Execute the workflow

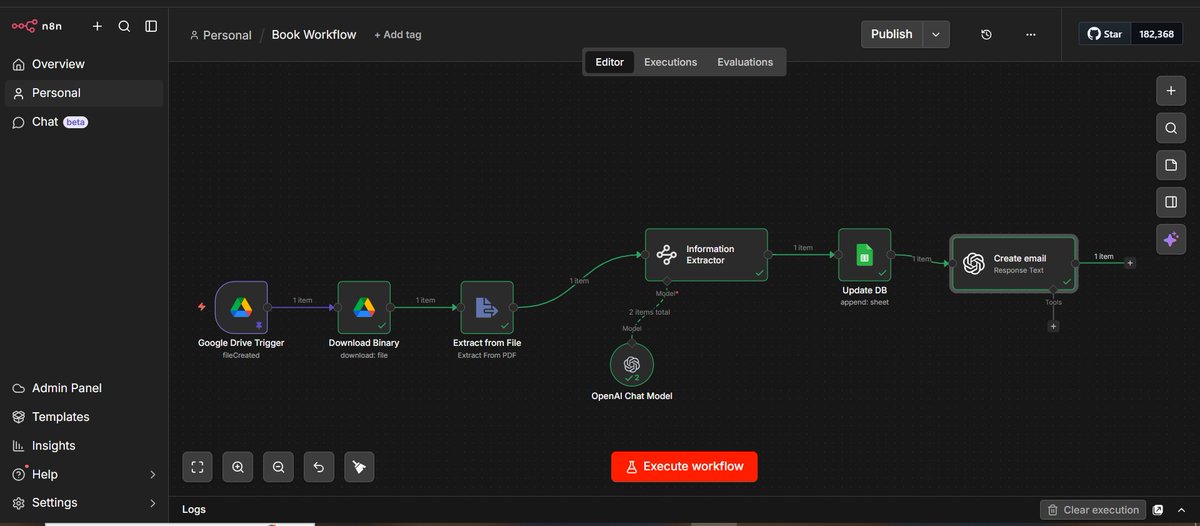[684, 466]
